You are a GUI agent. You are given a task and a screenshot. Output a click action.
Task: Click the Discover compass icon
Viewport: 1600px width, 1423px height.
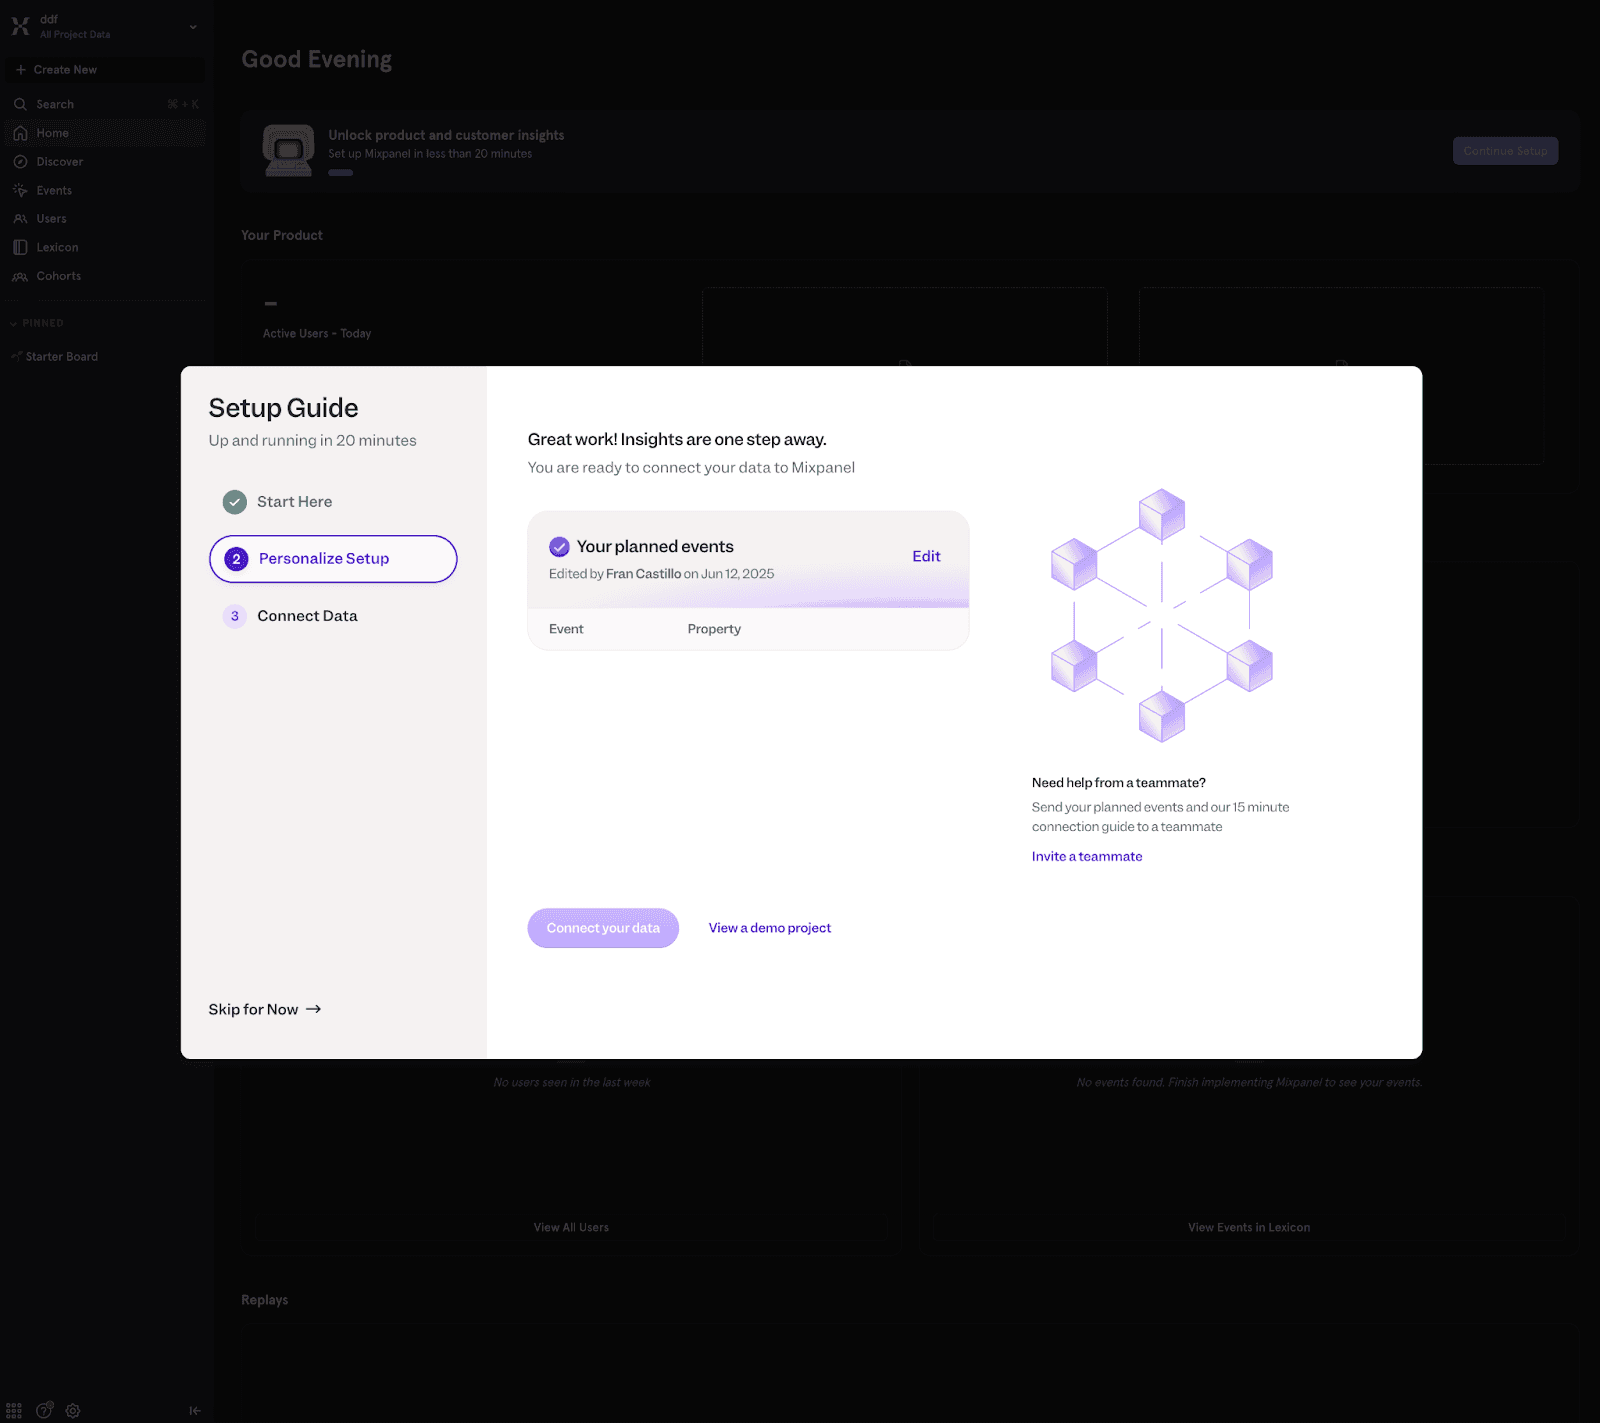click(x=20, y=162)
